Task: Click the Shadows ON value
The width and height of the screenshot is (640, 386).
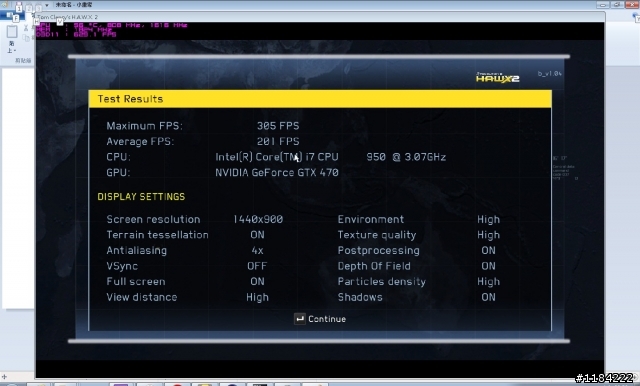Action: pos(489,297)
